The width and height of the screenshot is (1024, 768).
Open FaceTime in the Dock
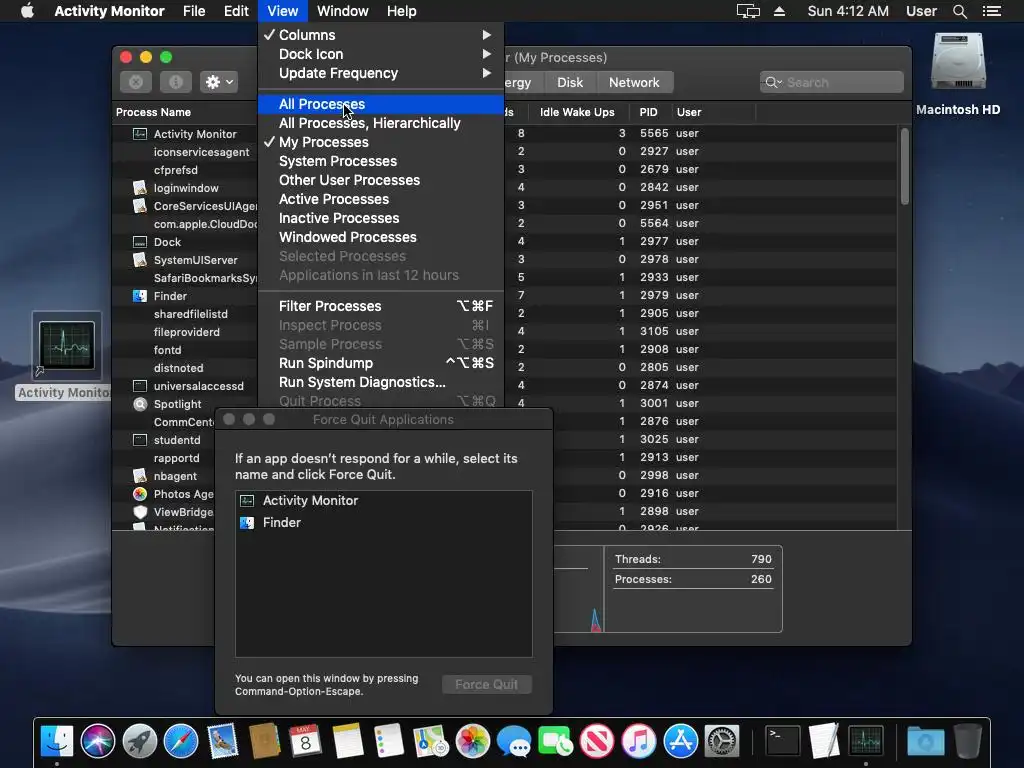coord(555,741)
